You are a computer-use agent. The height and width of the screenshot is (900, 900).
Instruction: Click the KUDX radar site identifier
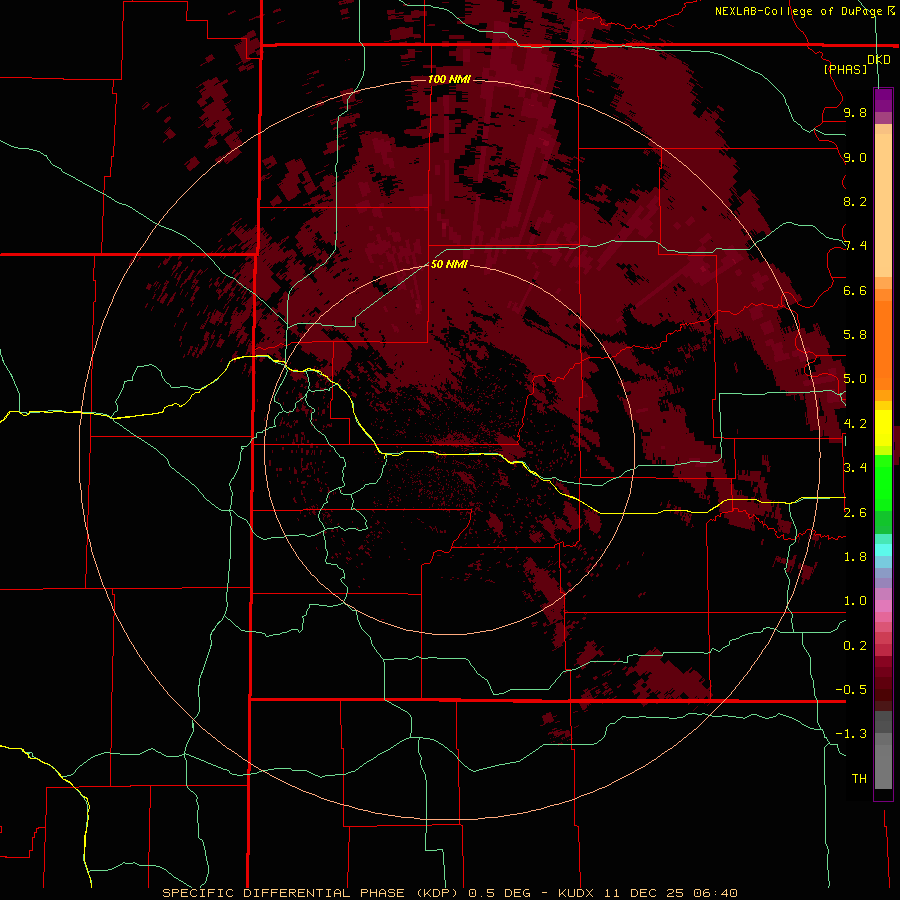point(577,893)
